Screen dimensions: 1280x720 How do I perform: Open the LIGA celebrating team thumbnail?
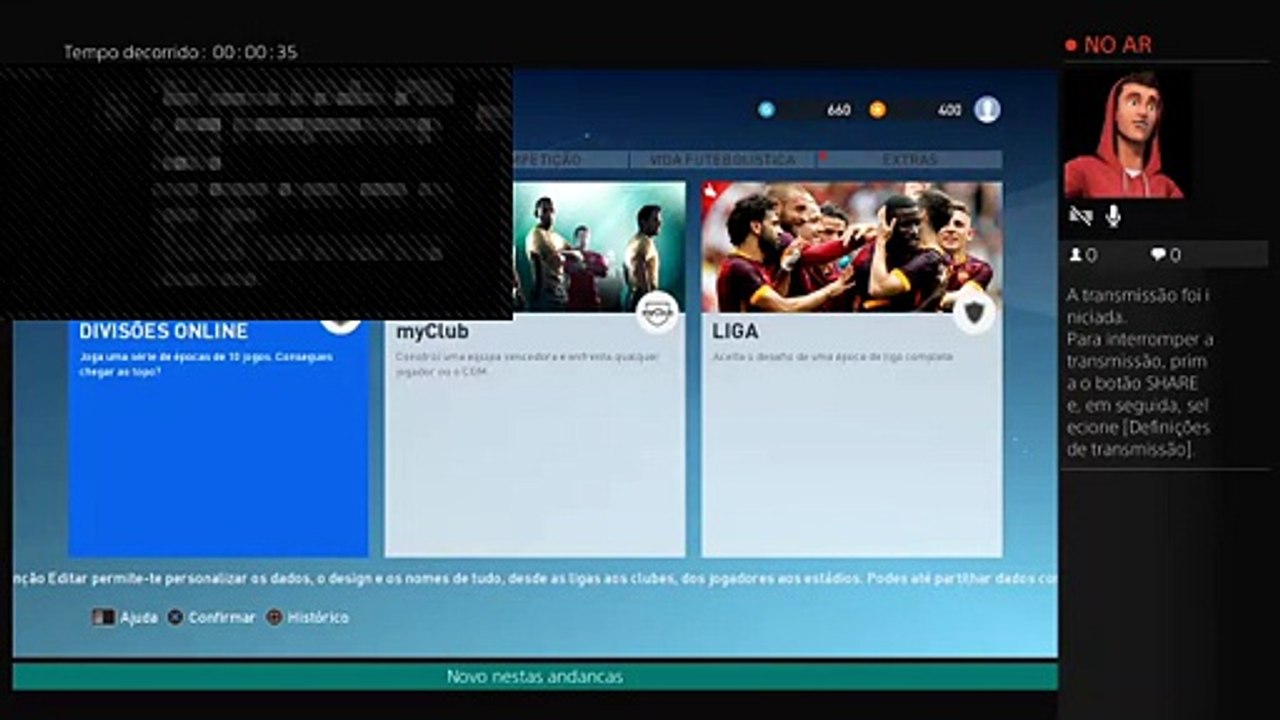[x=852, y=247]
